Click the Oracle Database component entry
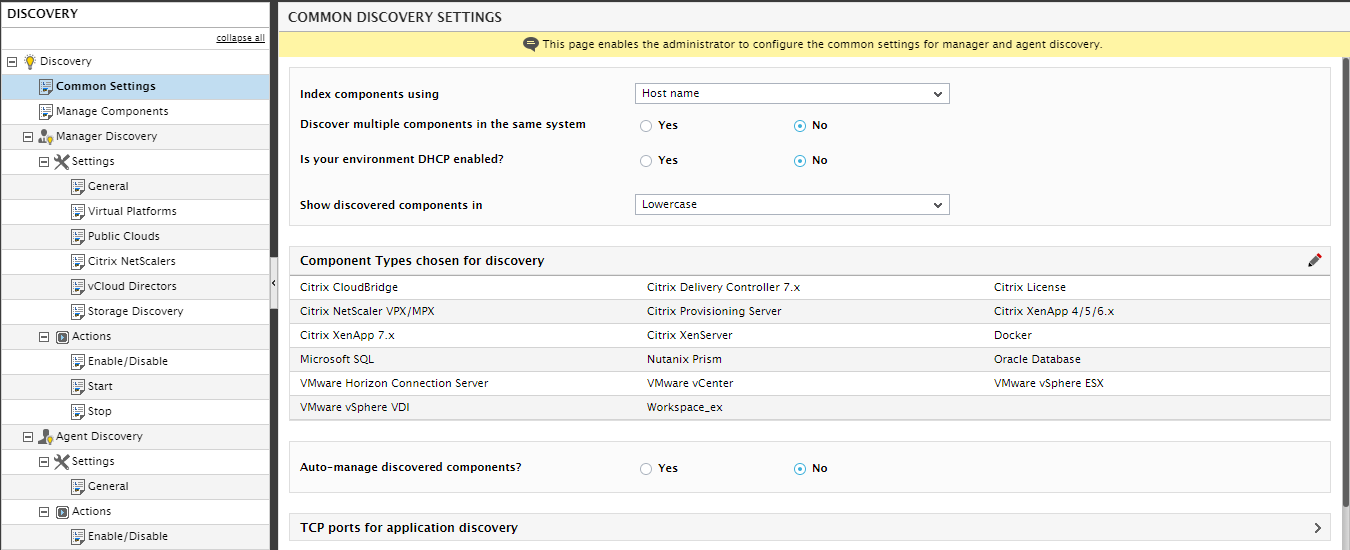Screen dimensions: 1350x550 tap(1037, 359)
